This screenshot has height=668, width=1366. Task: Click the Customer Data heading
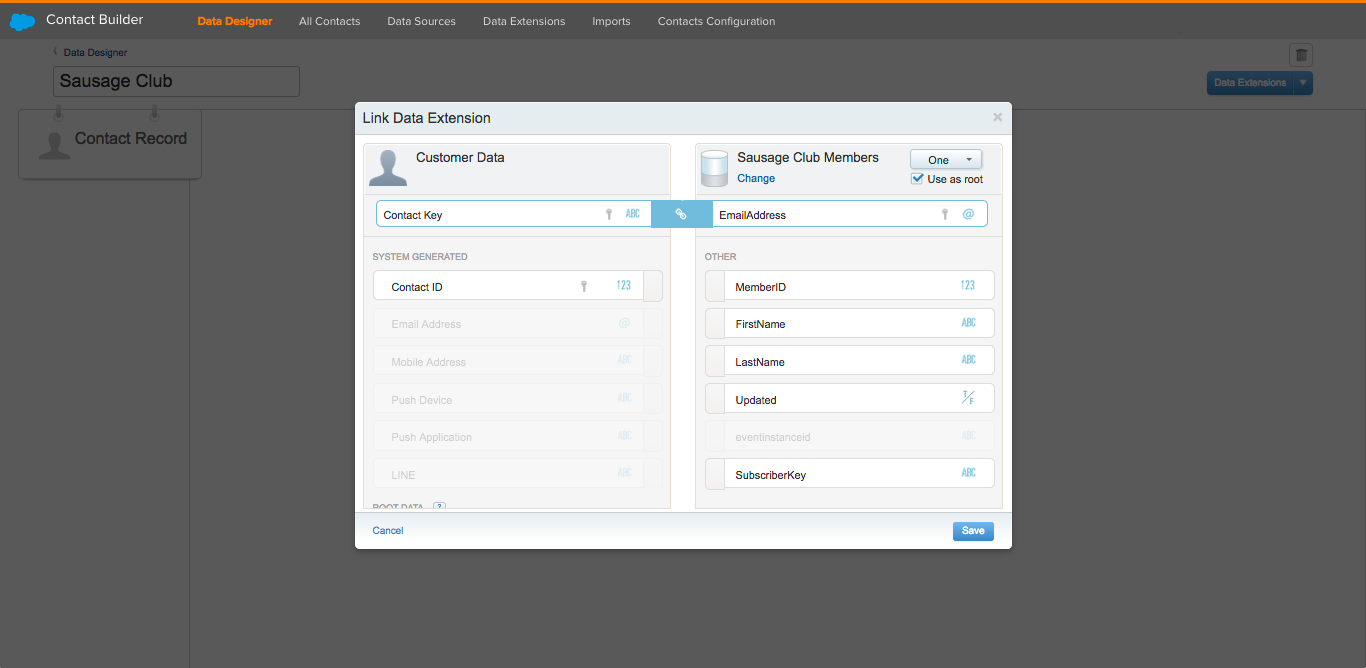pyautogui.click(x=460, y=157)
